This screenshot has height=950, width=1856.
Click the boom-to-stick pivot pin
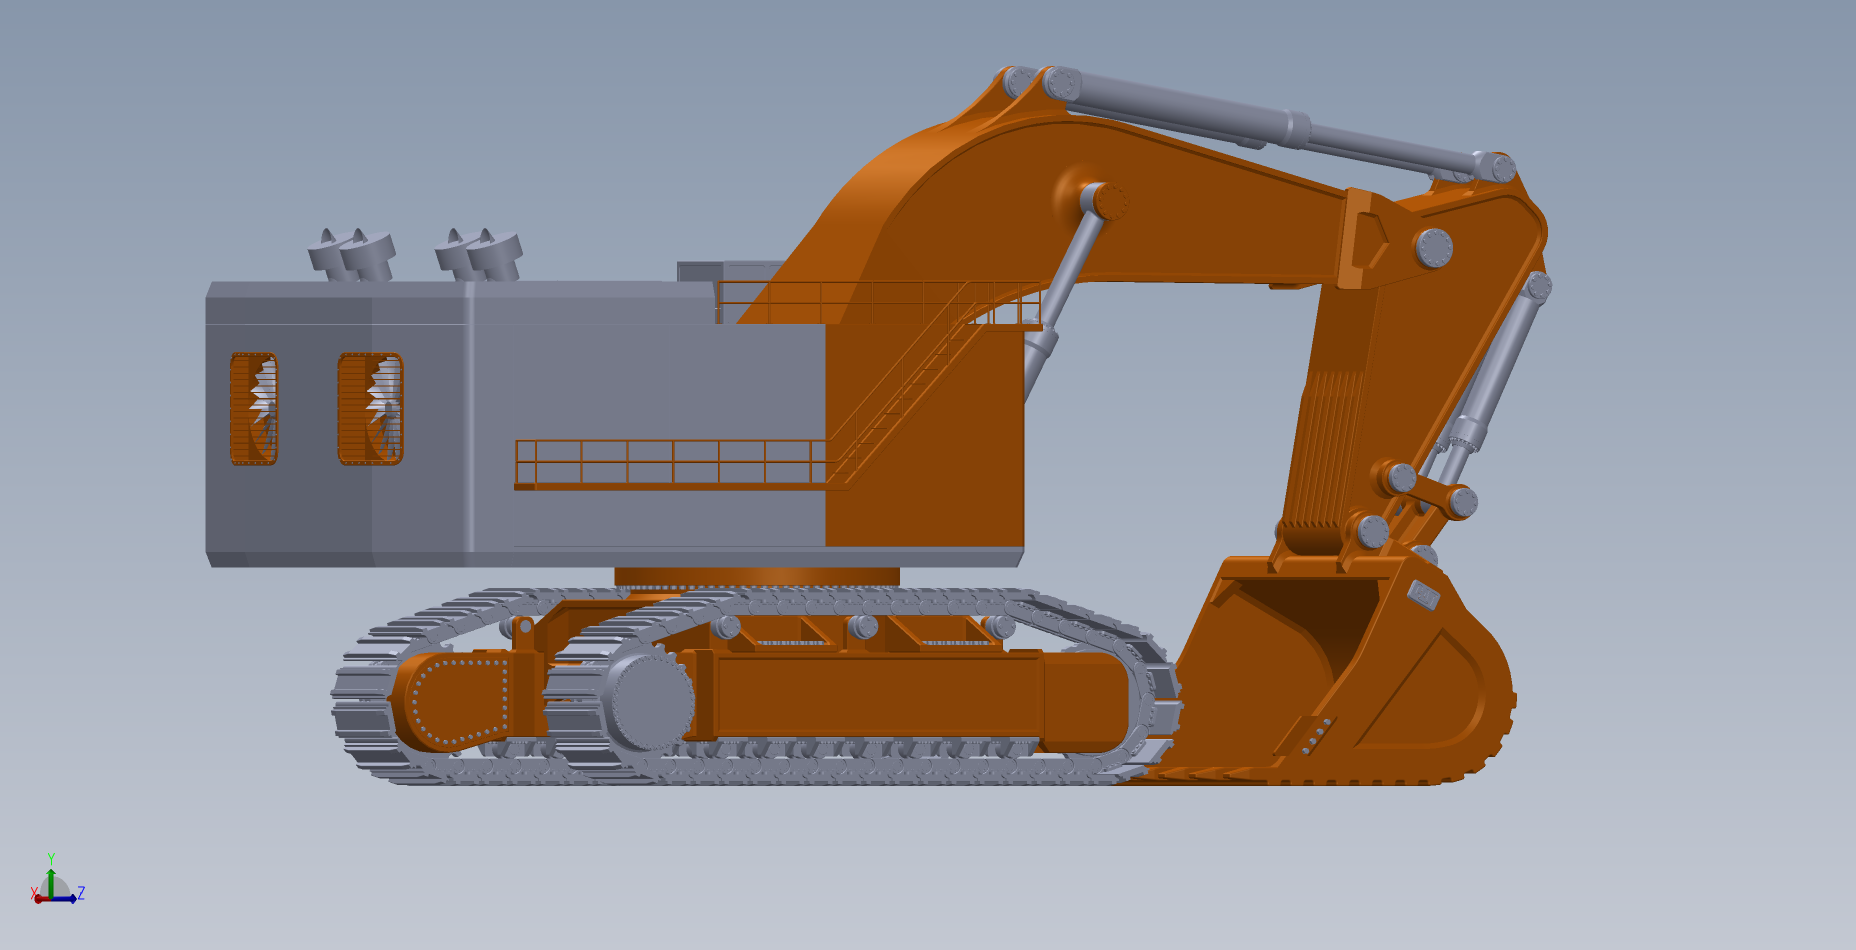pos(1433,248)
